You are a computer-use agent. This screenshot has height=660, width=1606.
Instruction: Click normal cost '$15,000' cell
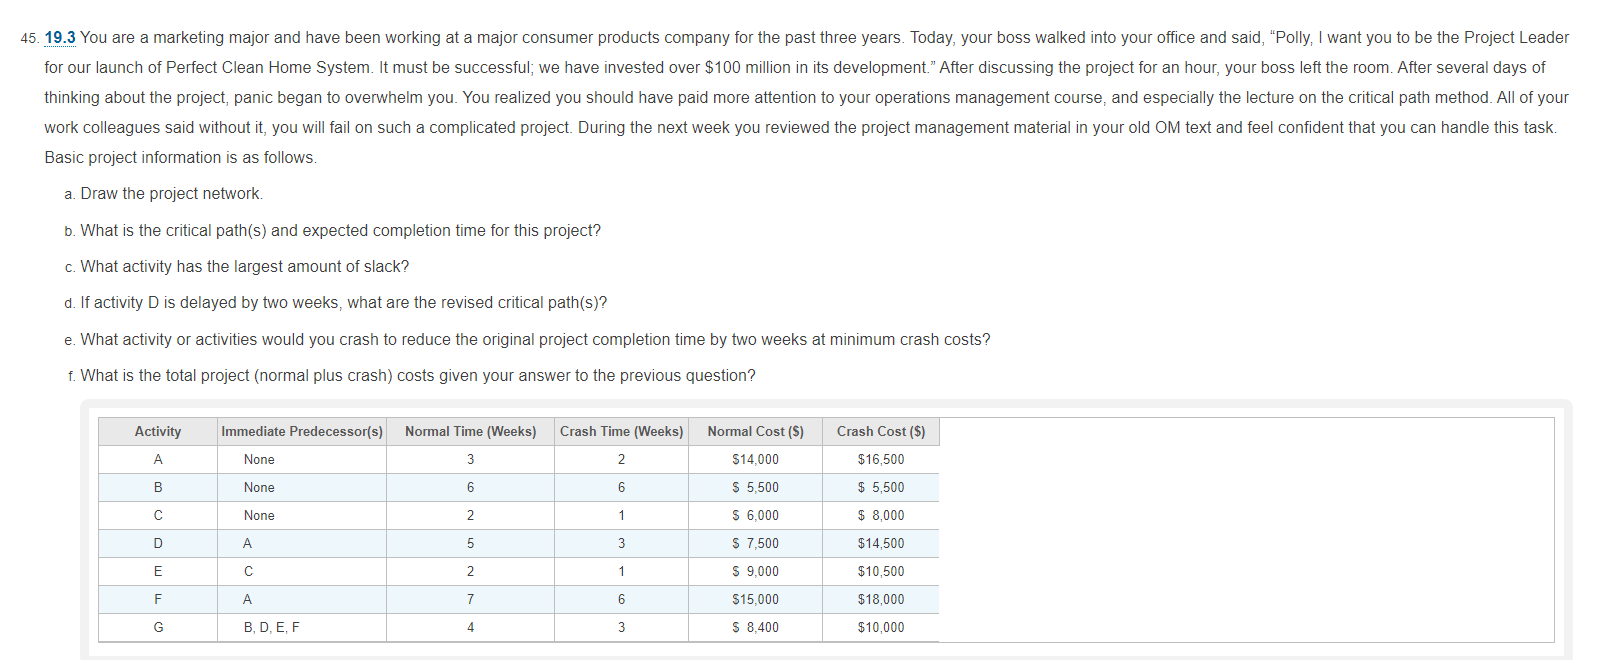[x=755, y=600]
